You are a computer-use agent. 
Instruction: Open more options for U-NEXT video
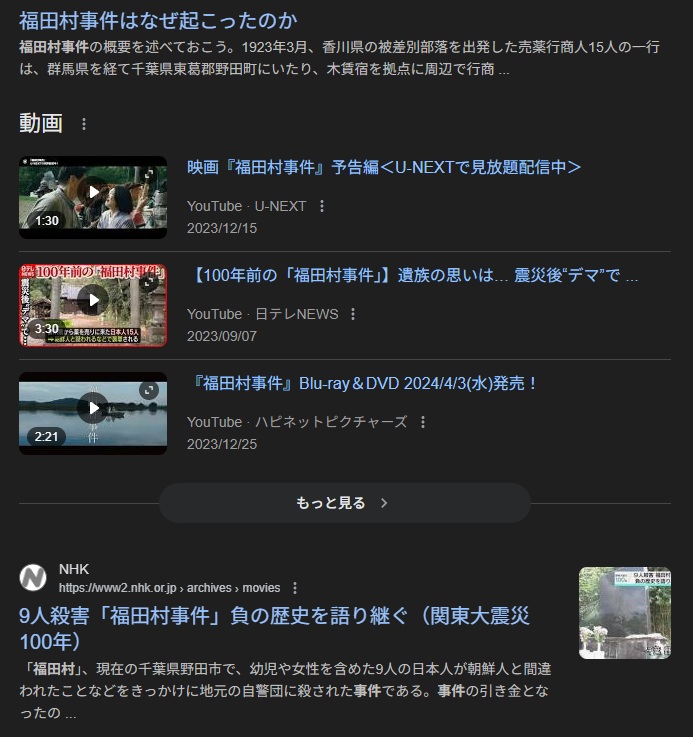click(322, 206)
